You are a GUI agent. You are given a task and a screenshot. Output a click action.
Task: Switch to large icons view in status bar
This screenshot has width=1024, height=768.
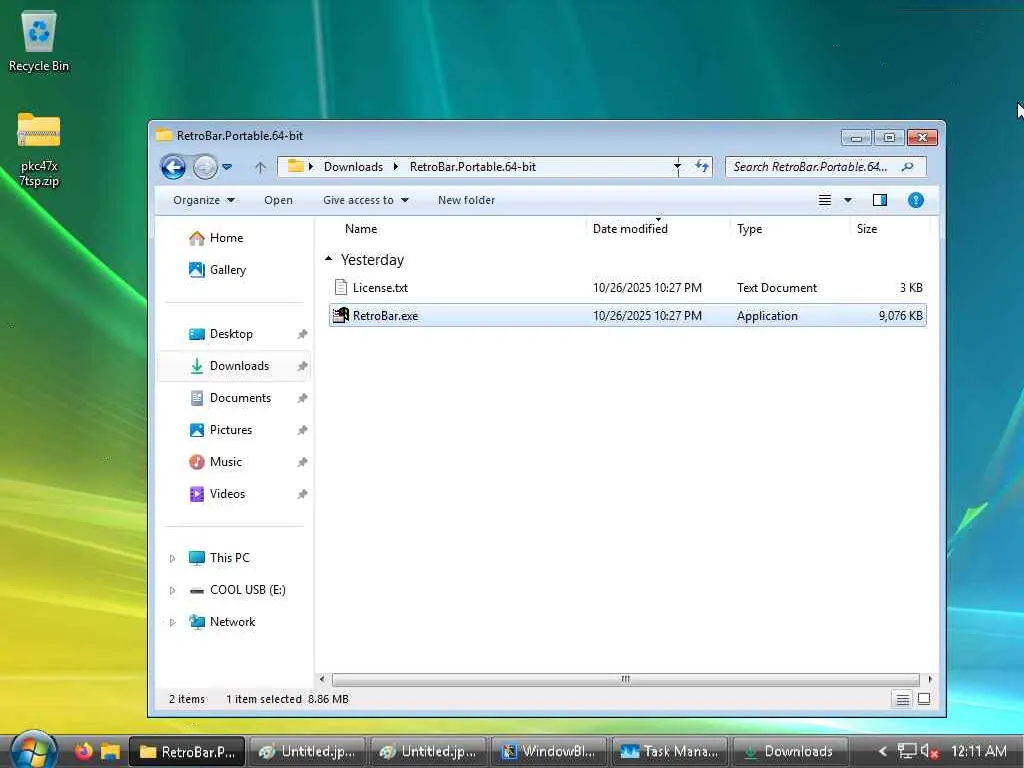coord(924,699)
